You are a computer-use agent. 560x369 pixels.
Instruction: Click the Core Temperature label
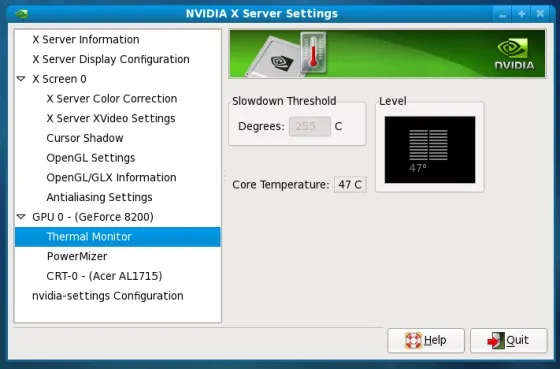[x=281, y=185]
